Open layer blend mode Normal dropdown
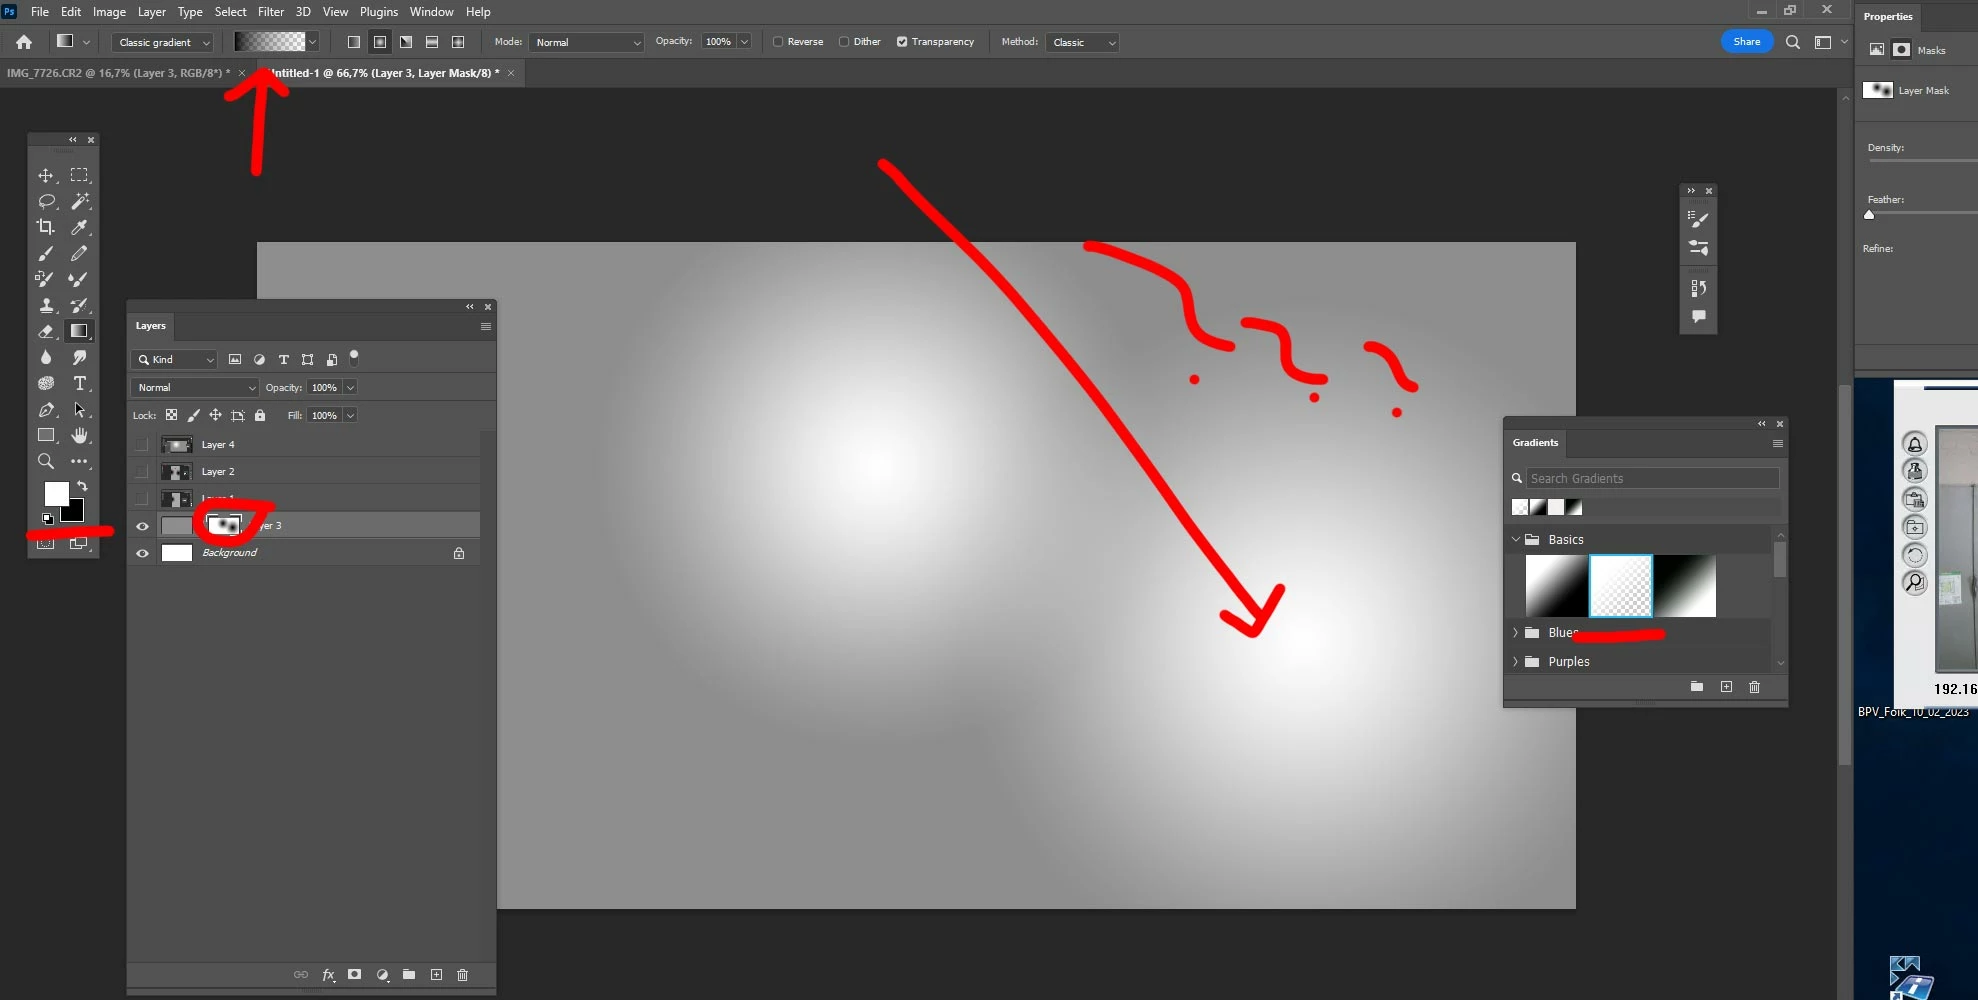The height and width of the screenshot is (1000, 1978). pyautogui.click(x=195, y=387)
